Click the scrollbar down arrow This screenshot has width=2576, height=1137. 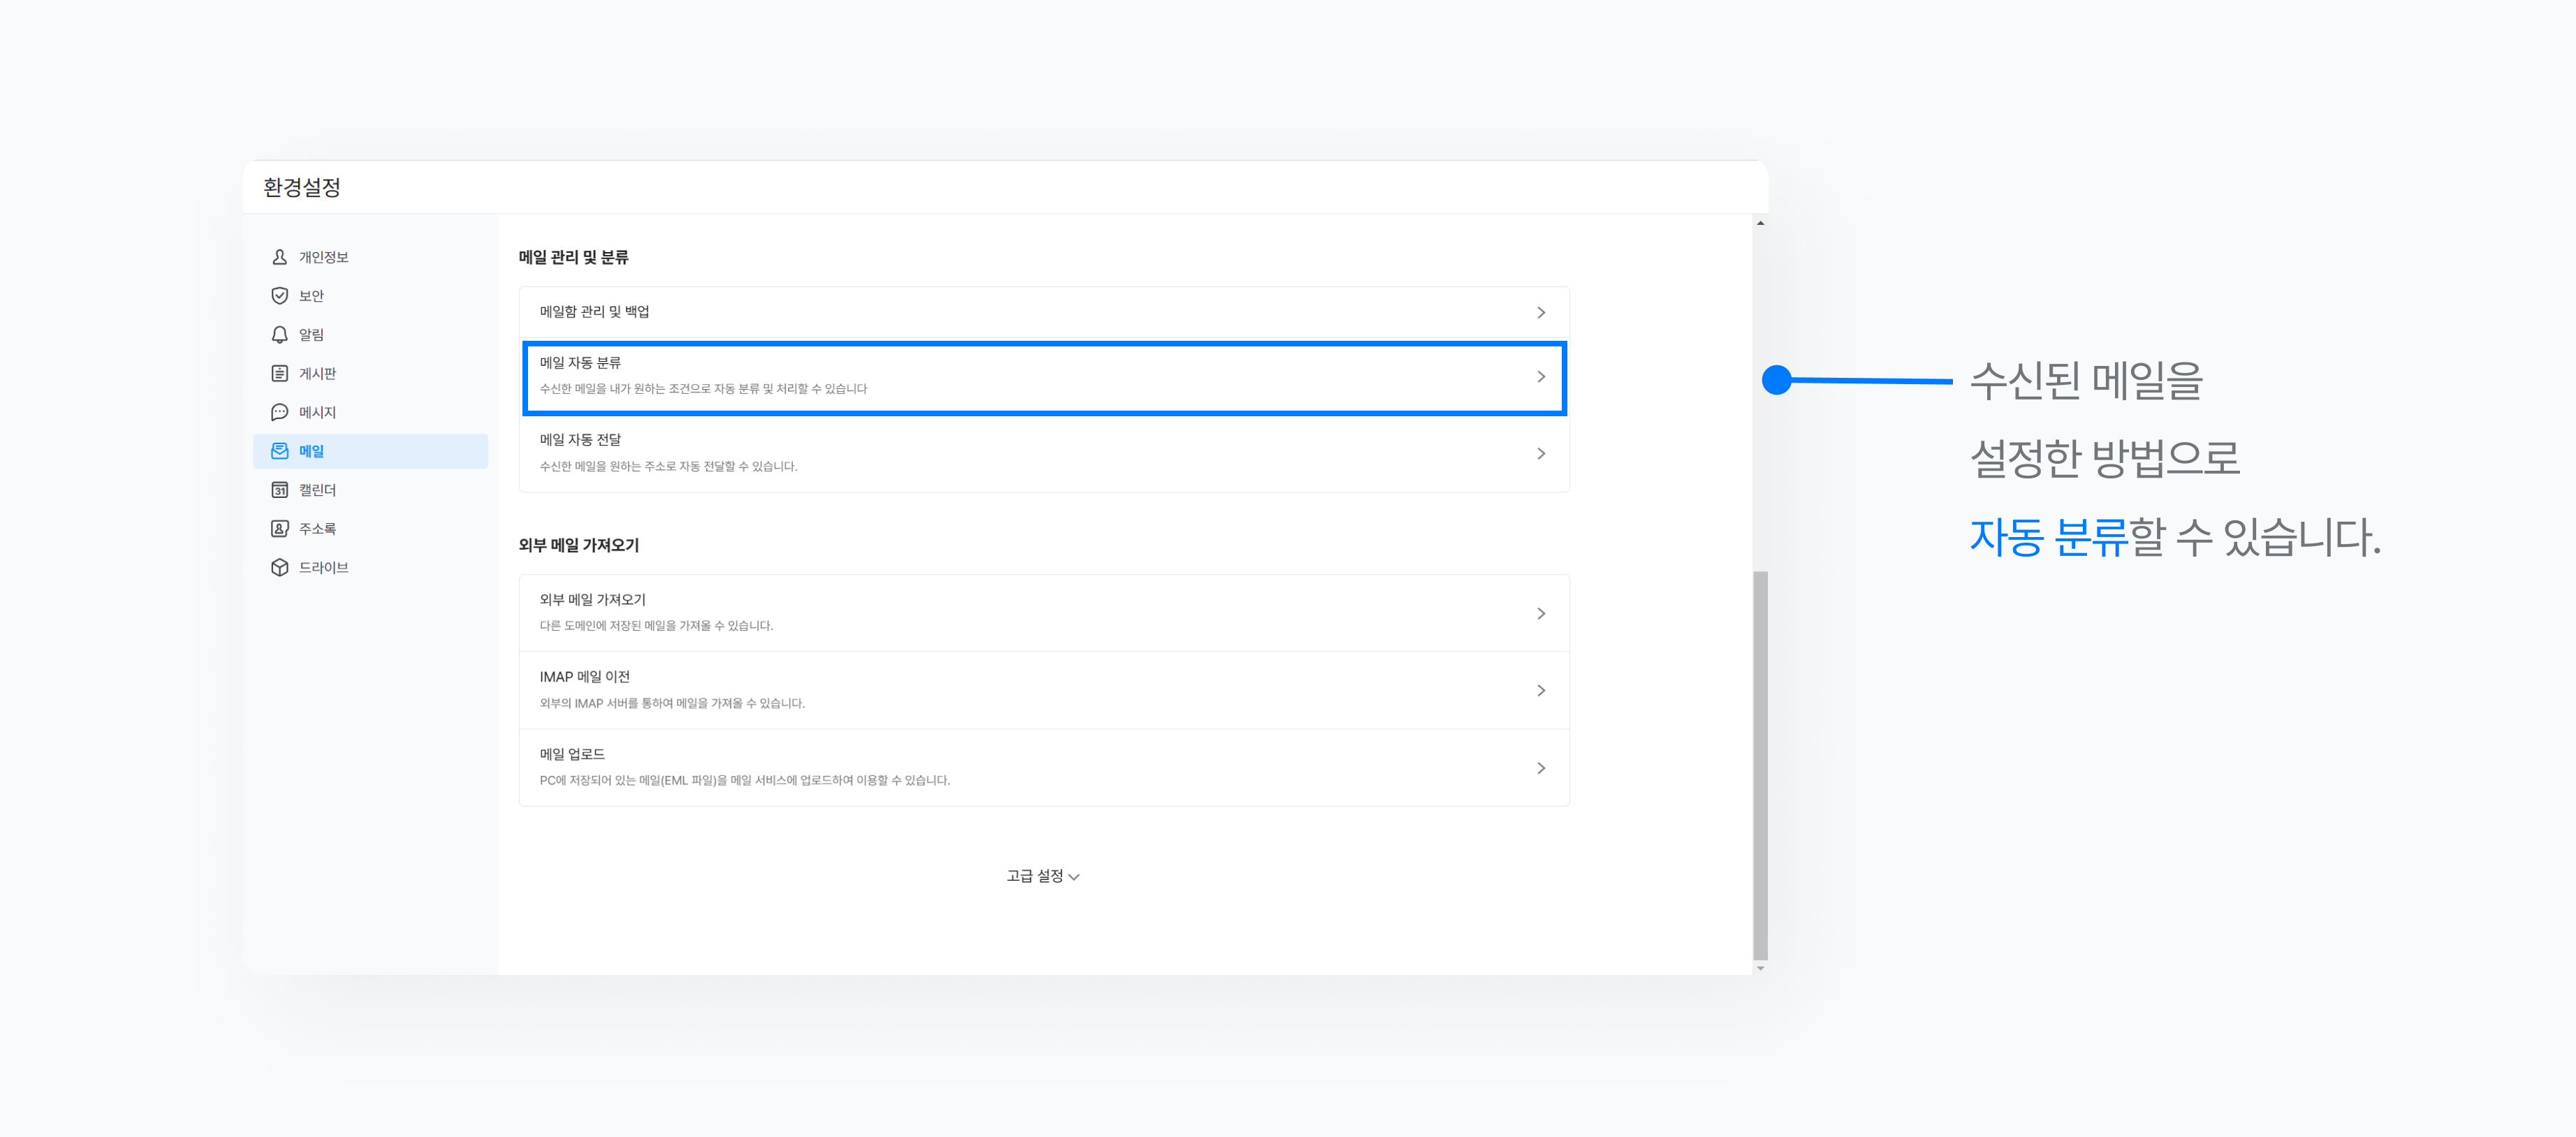pyautogui.click(x=1760, y=968)
